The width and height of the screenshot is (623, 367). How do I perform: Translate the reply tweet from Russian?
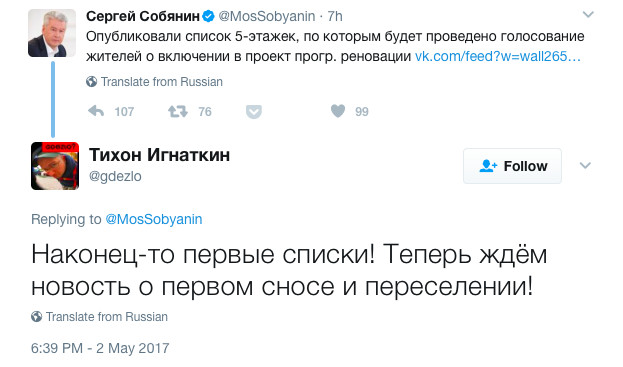[106, 317]
